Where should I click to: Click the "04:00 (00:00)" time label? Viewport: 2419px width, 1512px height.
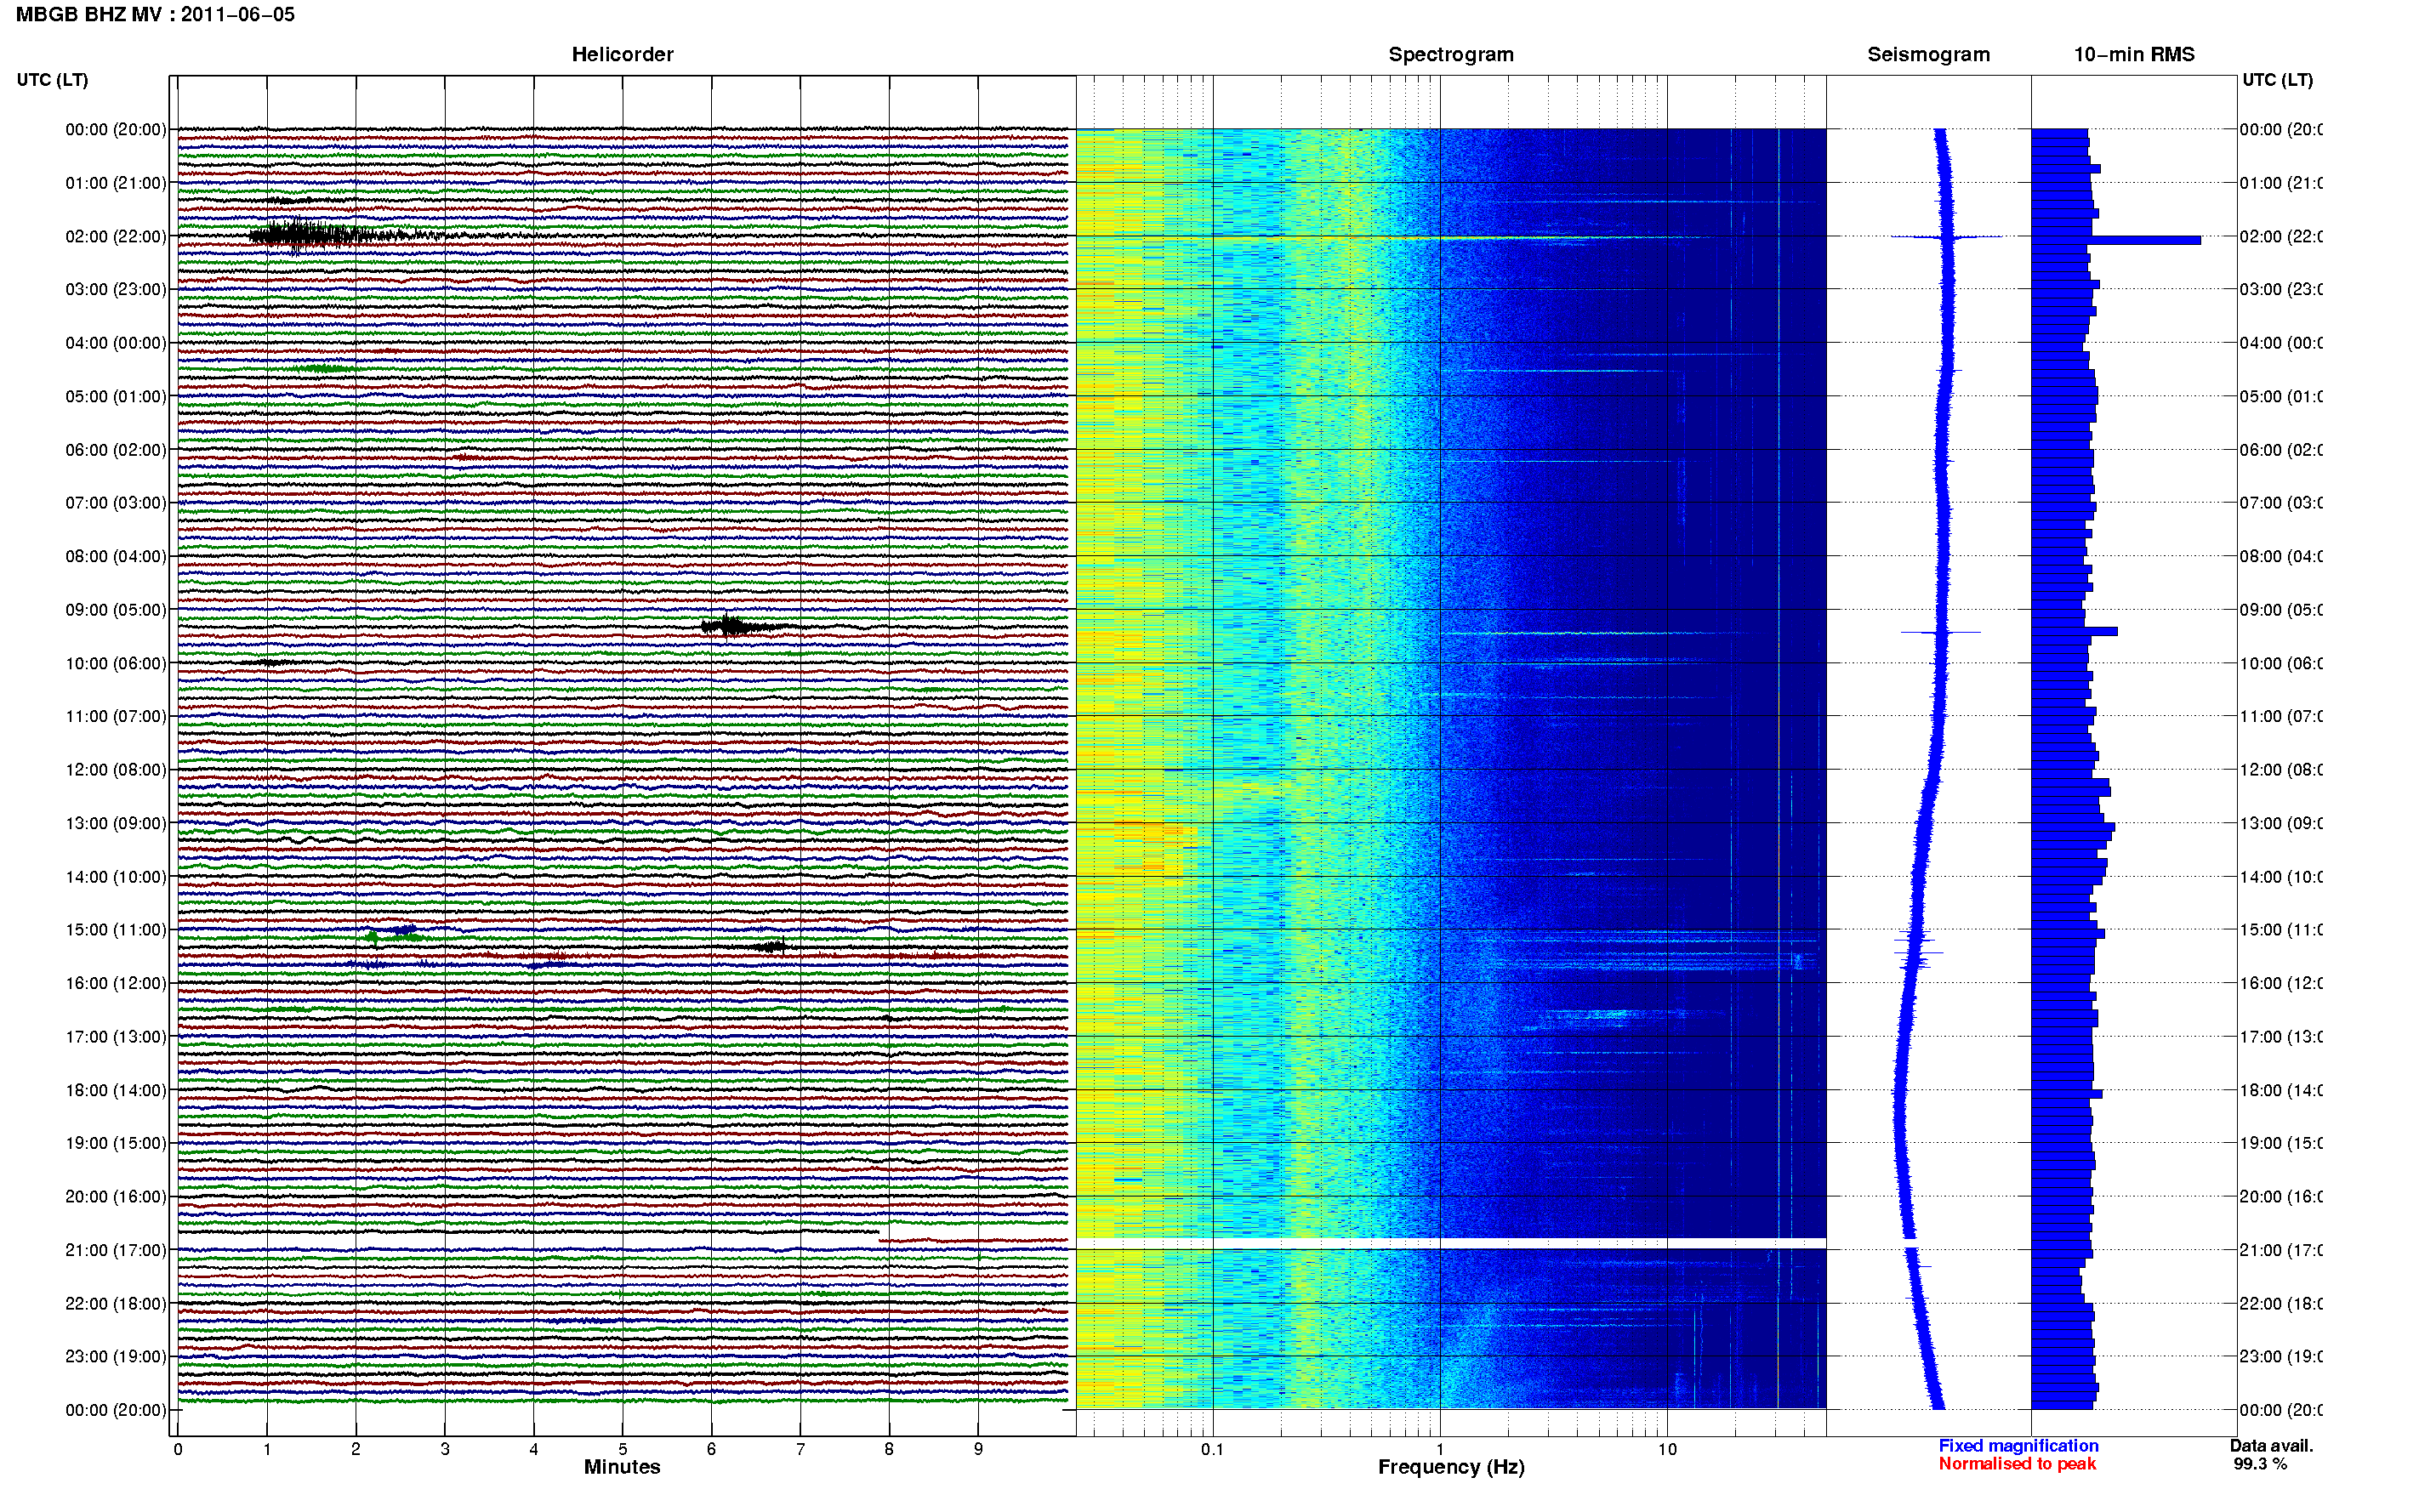pyautogui.click(x=116, y=343)
